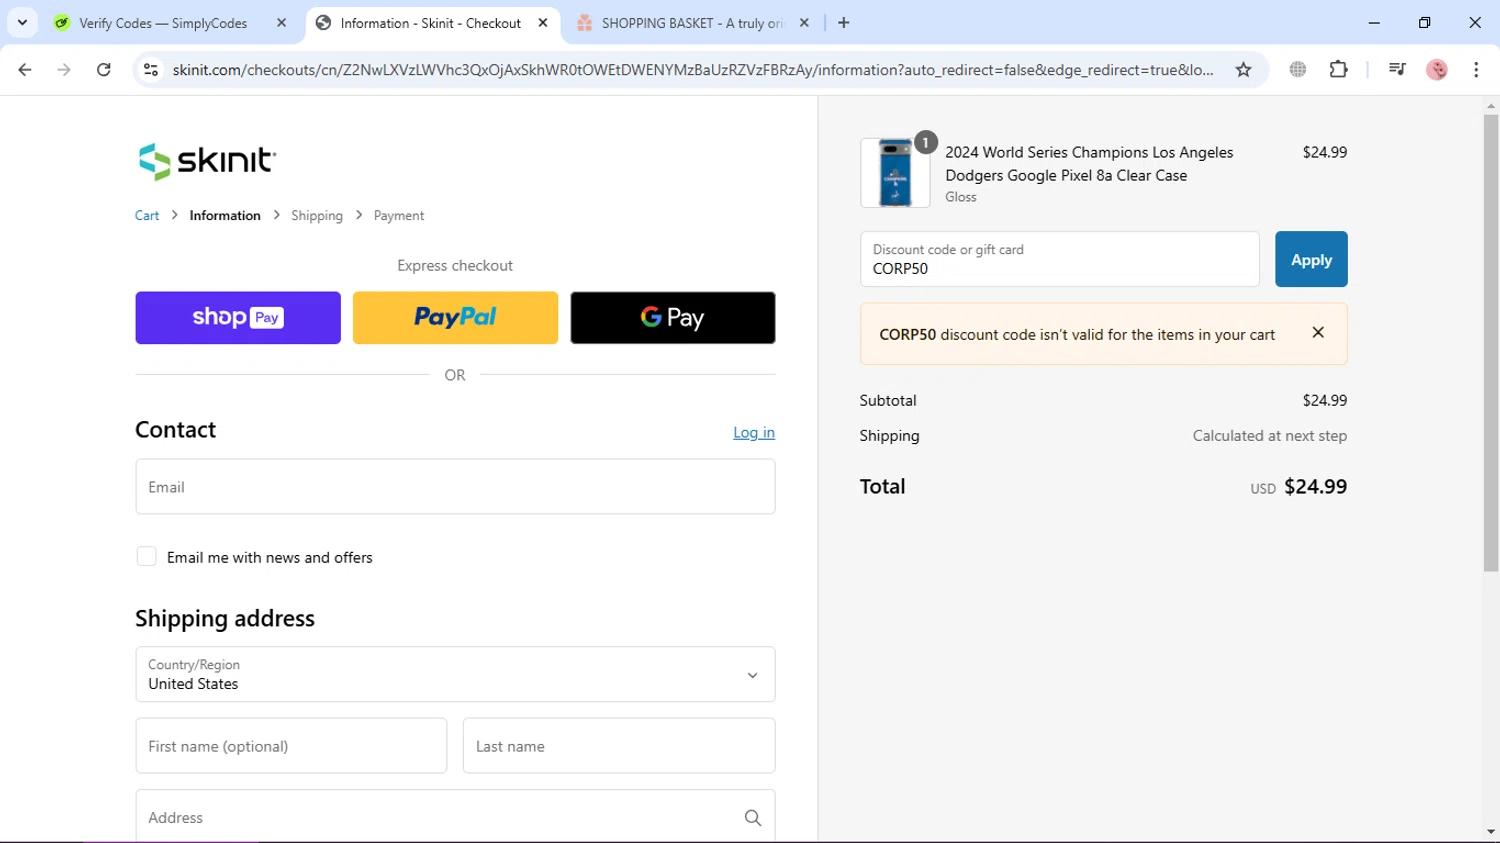This screenshot has width=1500, height=843.
Task: Pay with PayPal button
Action: pos(455,318)
